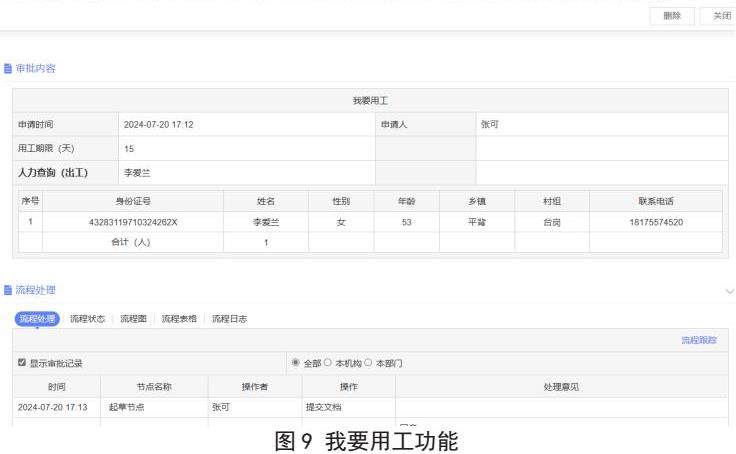The width and height of the screenshot is (736, 454).
Task: Select the 流程处理 tab
Action: [38, 319]
